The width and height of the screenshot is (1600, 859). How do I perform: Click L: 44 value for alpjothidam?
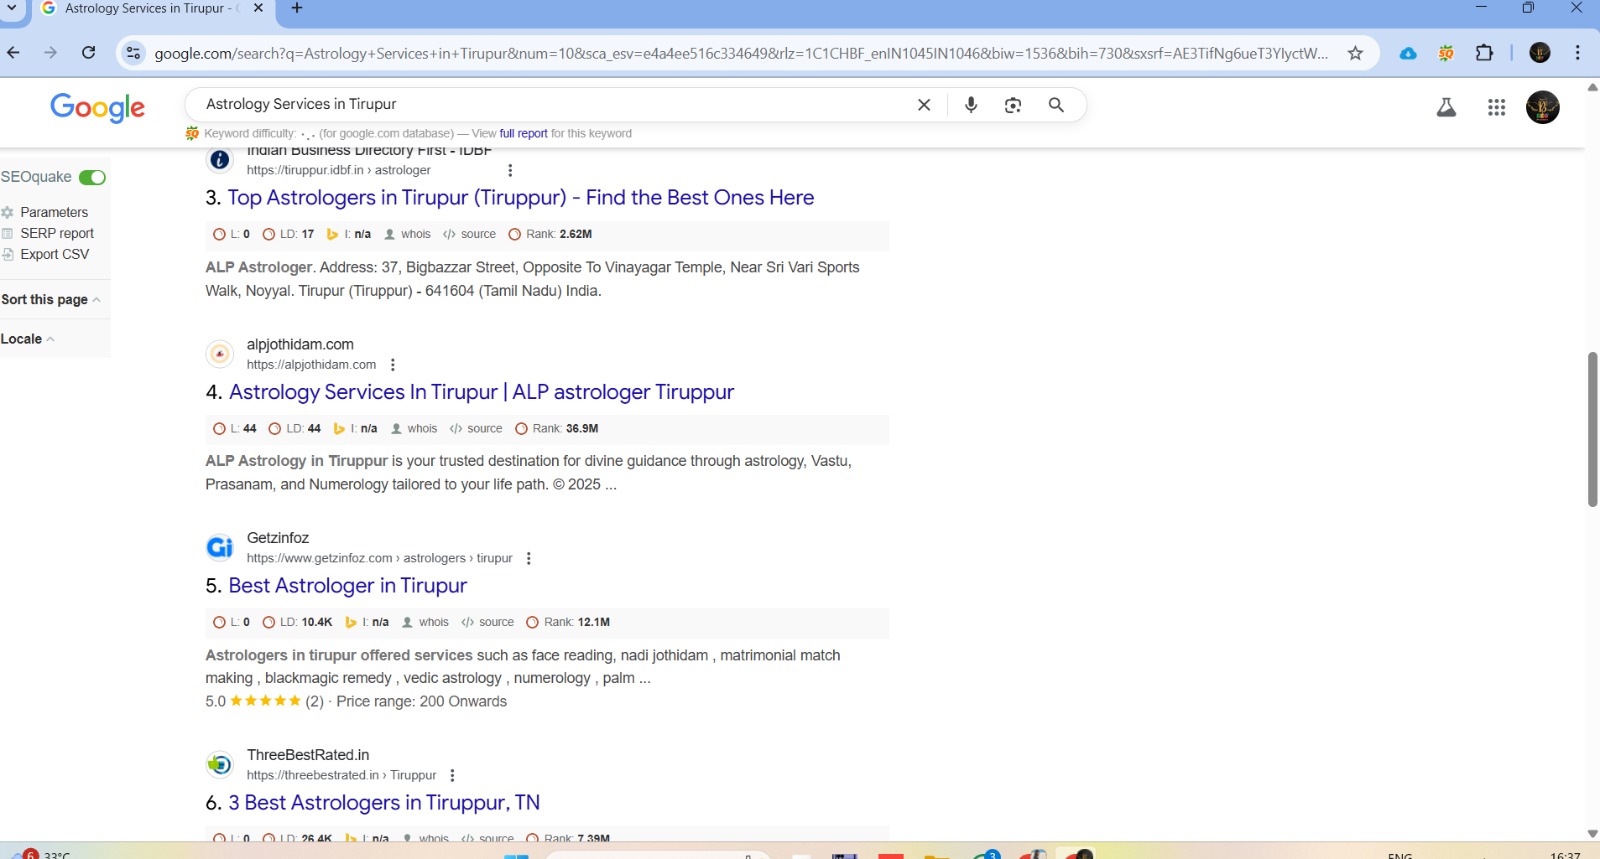pos(250,428)
